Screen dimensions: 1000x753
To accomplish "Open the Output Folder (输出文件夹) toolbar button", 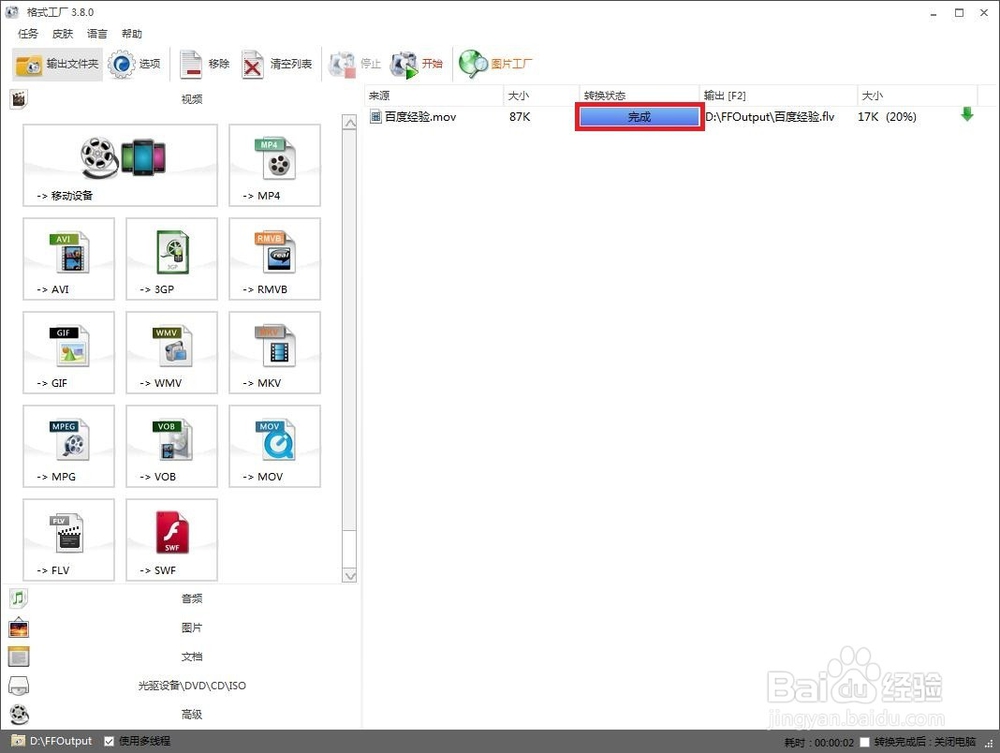I will pyautogui.click(x=57, y=64).
